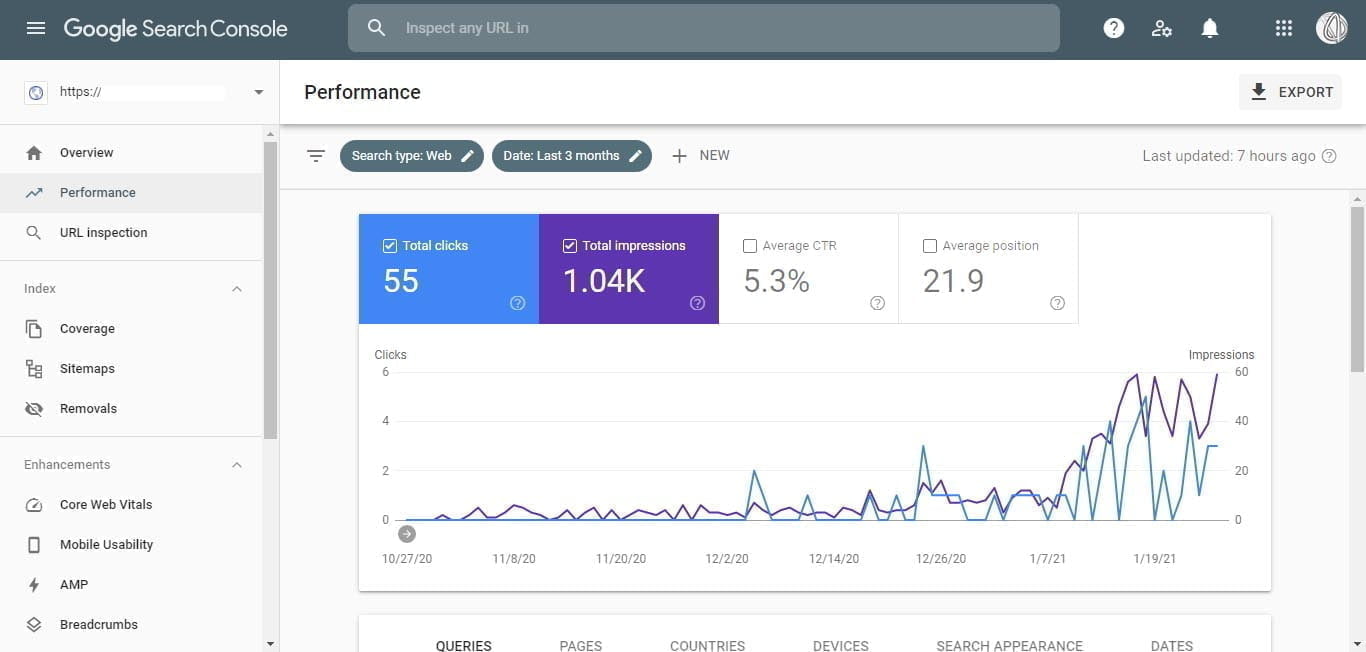Click the Help question mark icon
This screenshot has width=1366, height=652.
click(x=1113, y=28)
